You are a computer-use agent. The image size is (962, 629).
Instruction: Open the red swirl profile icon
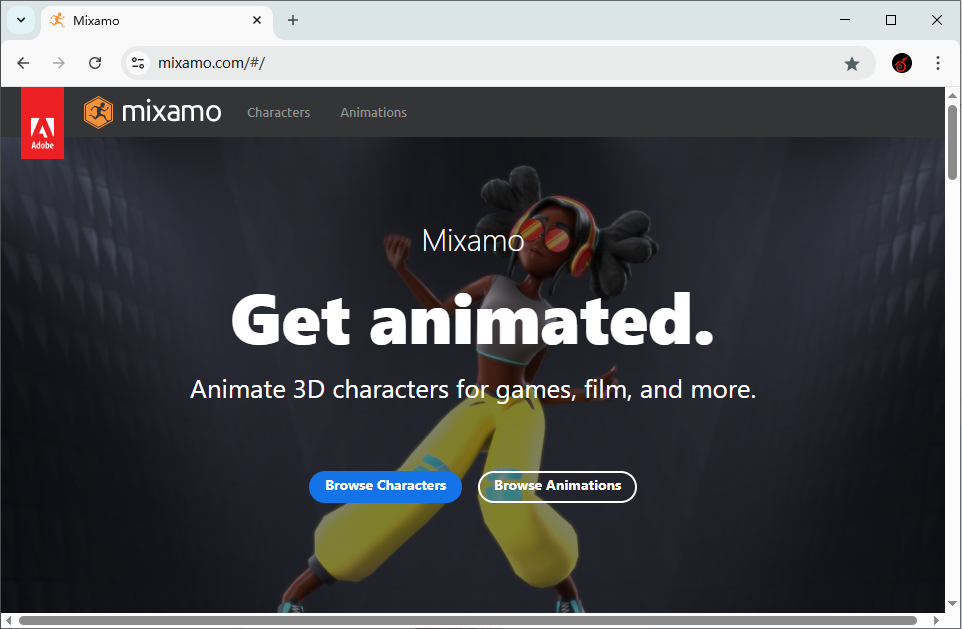pyautogui.click(x=902, y=63)
